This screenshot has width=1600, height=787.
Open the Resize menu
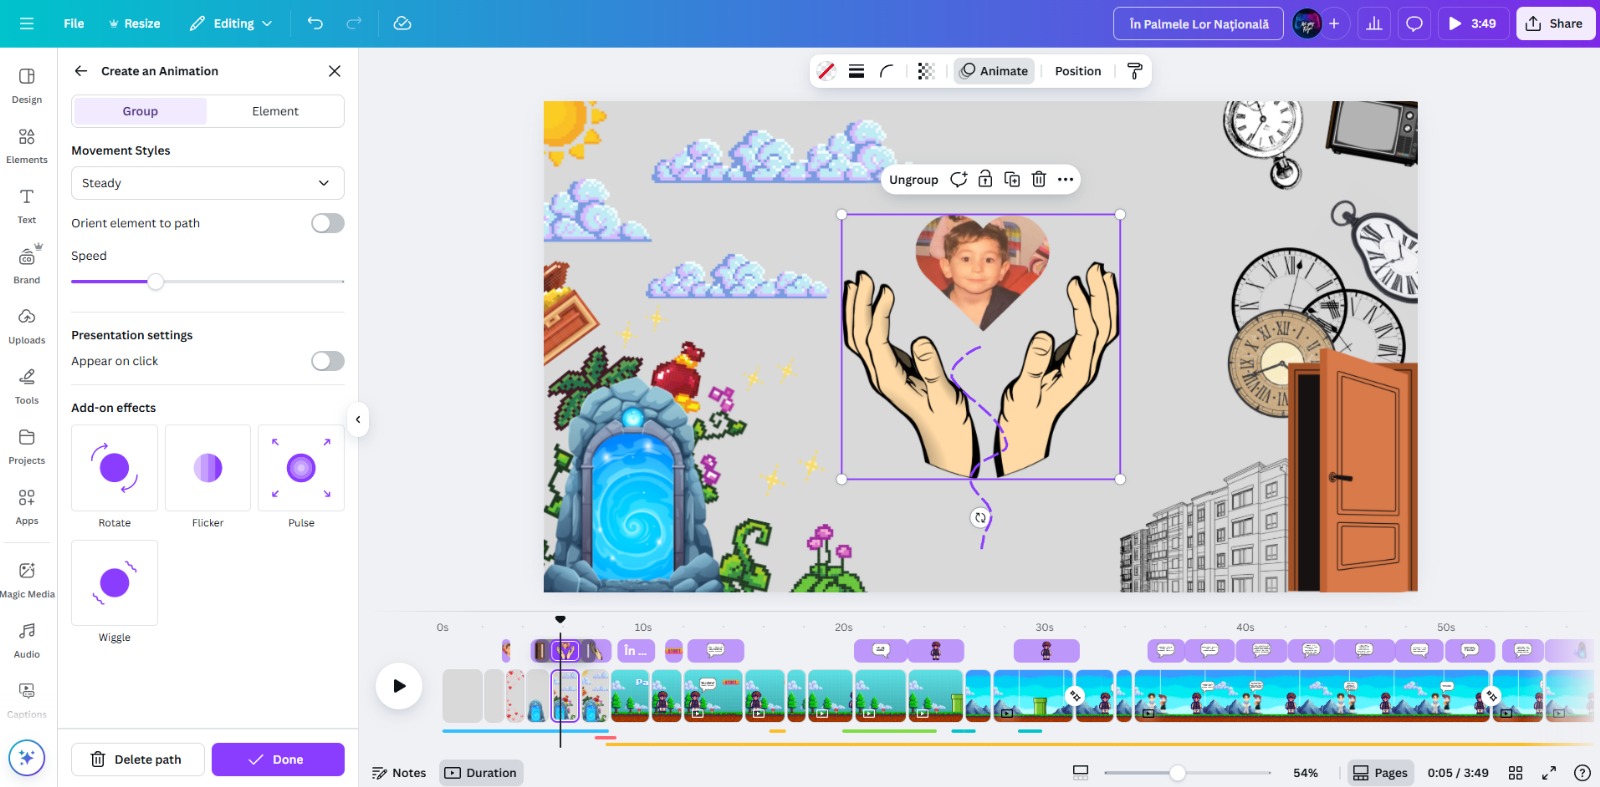(134, 23)
